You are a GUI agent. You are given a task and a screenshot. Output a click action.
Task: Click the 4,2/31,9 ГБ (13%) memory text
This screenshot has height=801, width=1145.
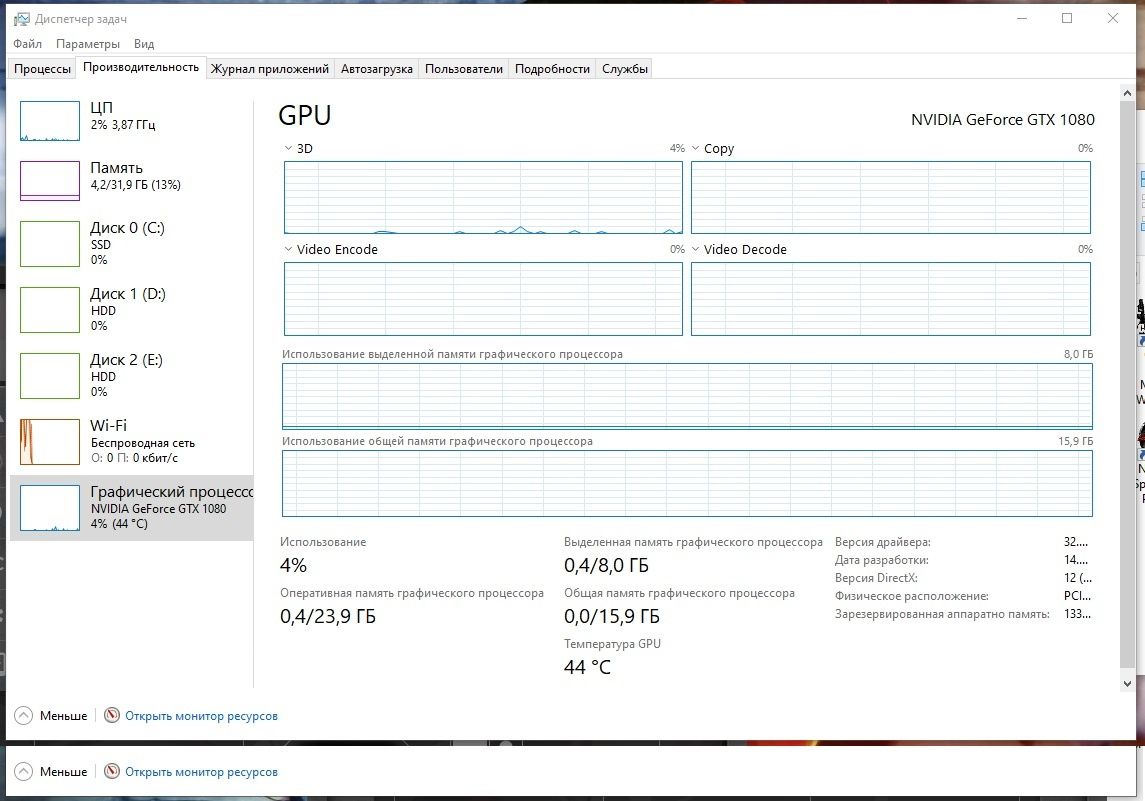136,185
